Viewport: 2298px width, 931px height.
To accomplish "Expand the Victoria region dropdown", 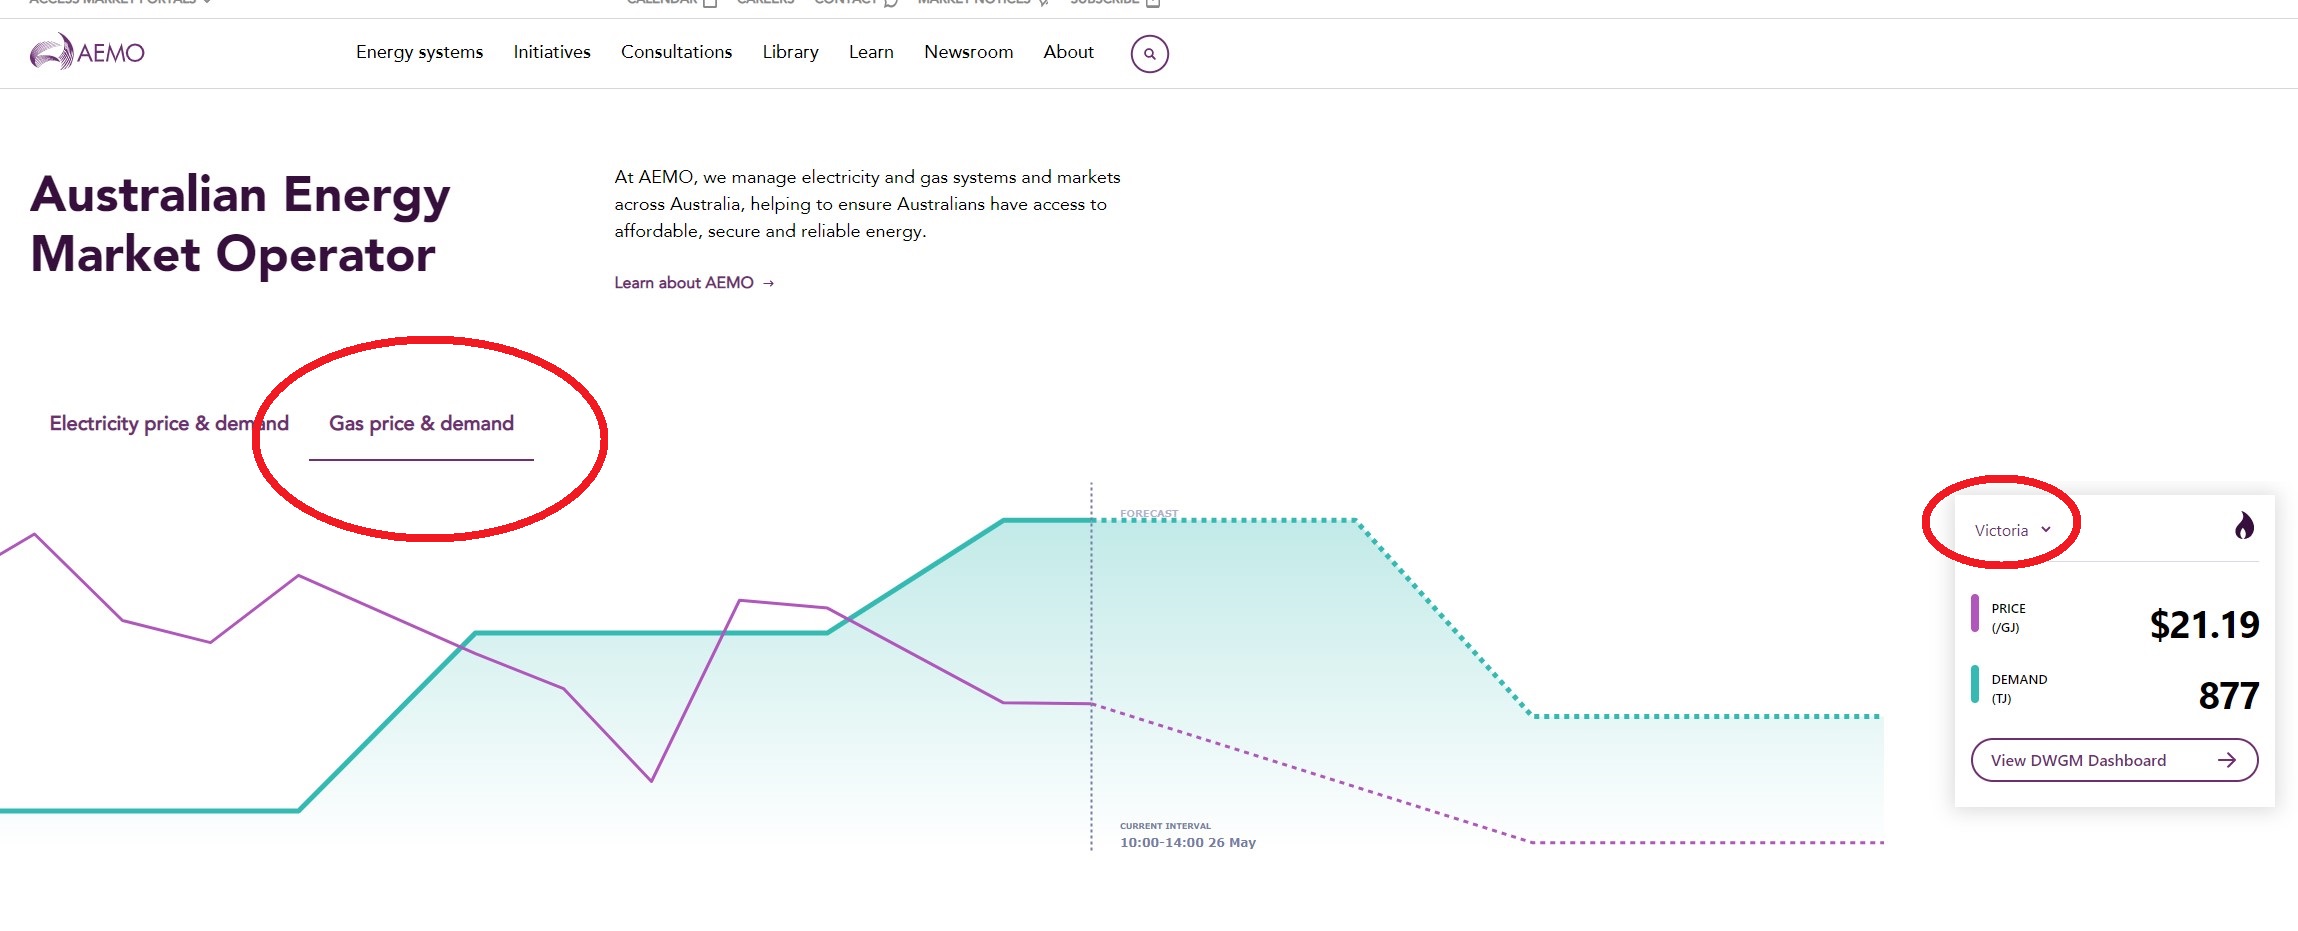I will 2011,530.
